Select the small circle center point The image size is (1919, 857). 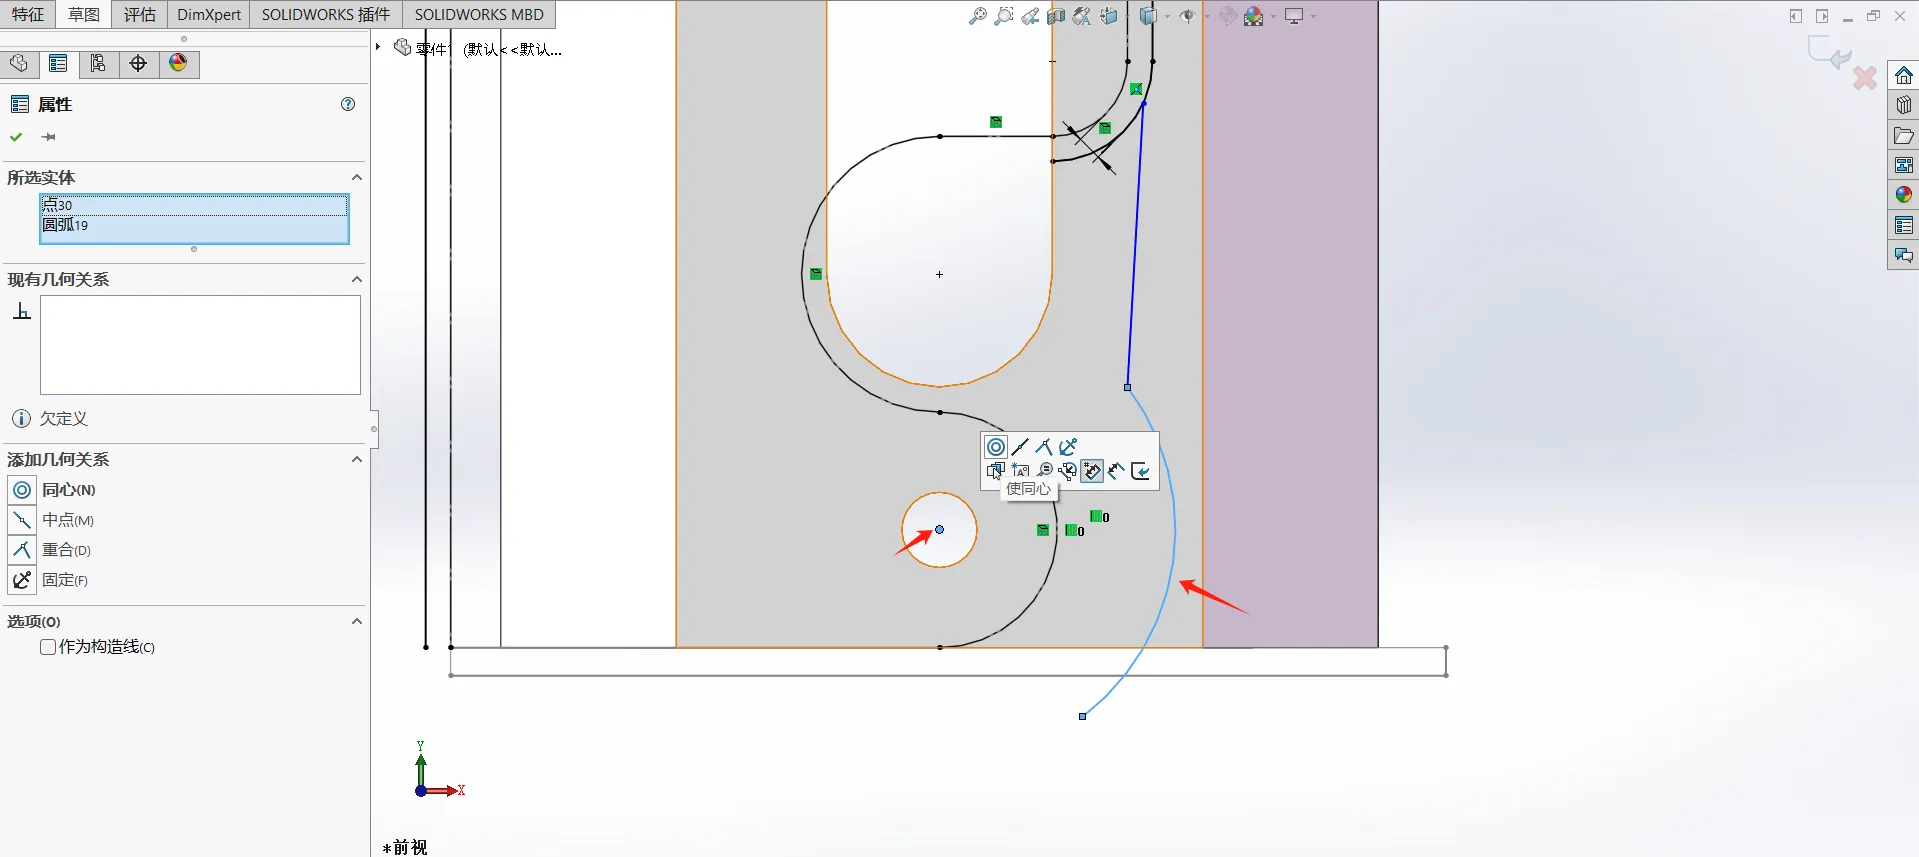(x=939, y=530)
